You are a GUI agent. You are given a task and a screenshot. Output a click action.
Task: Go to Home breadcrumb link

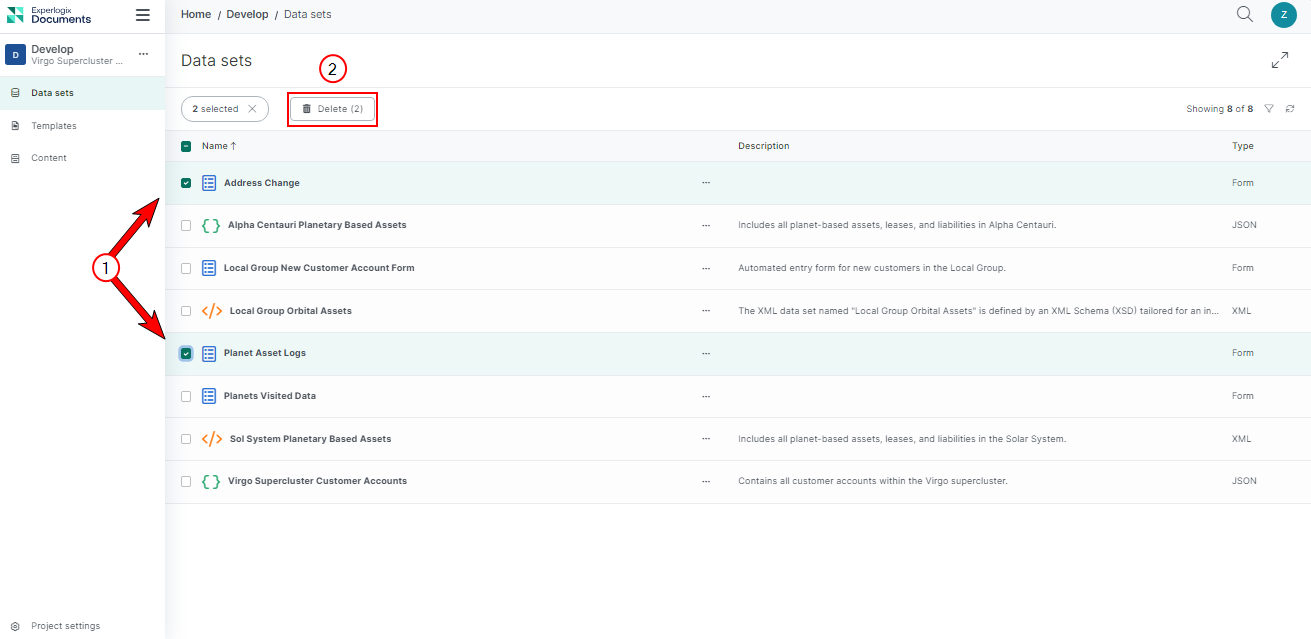(196, 15)
